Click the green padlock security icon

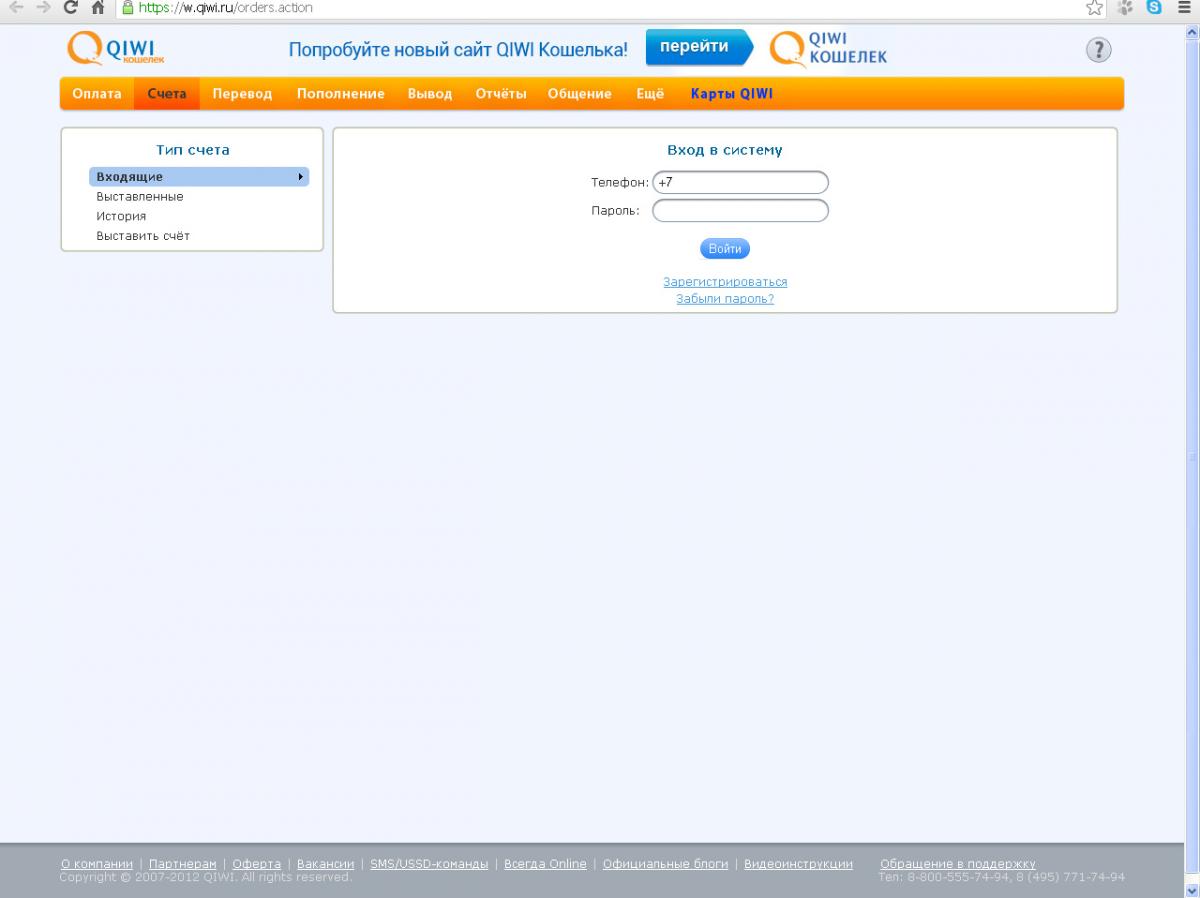[127, 7]
